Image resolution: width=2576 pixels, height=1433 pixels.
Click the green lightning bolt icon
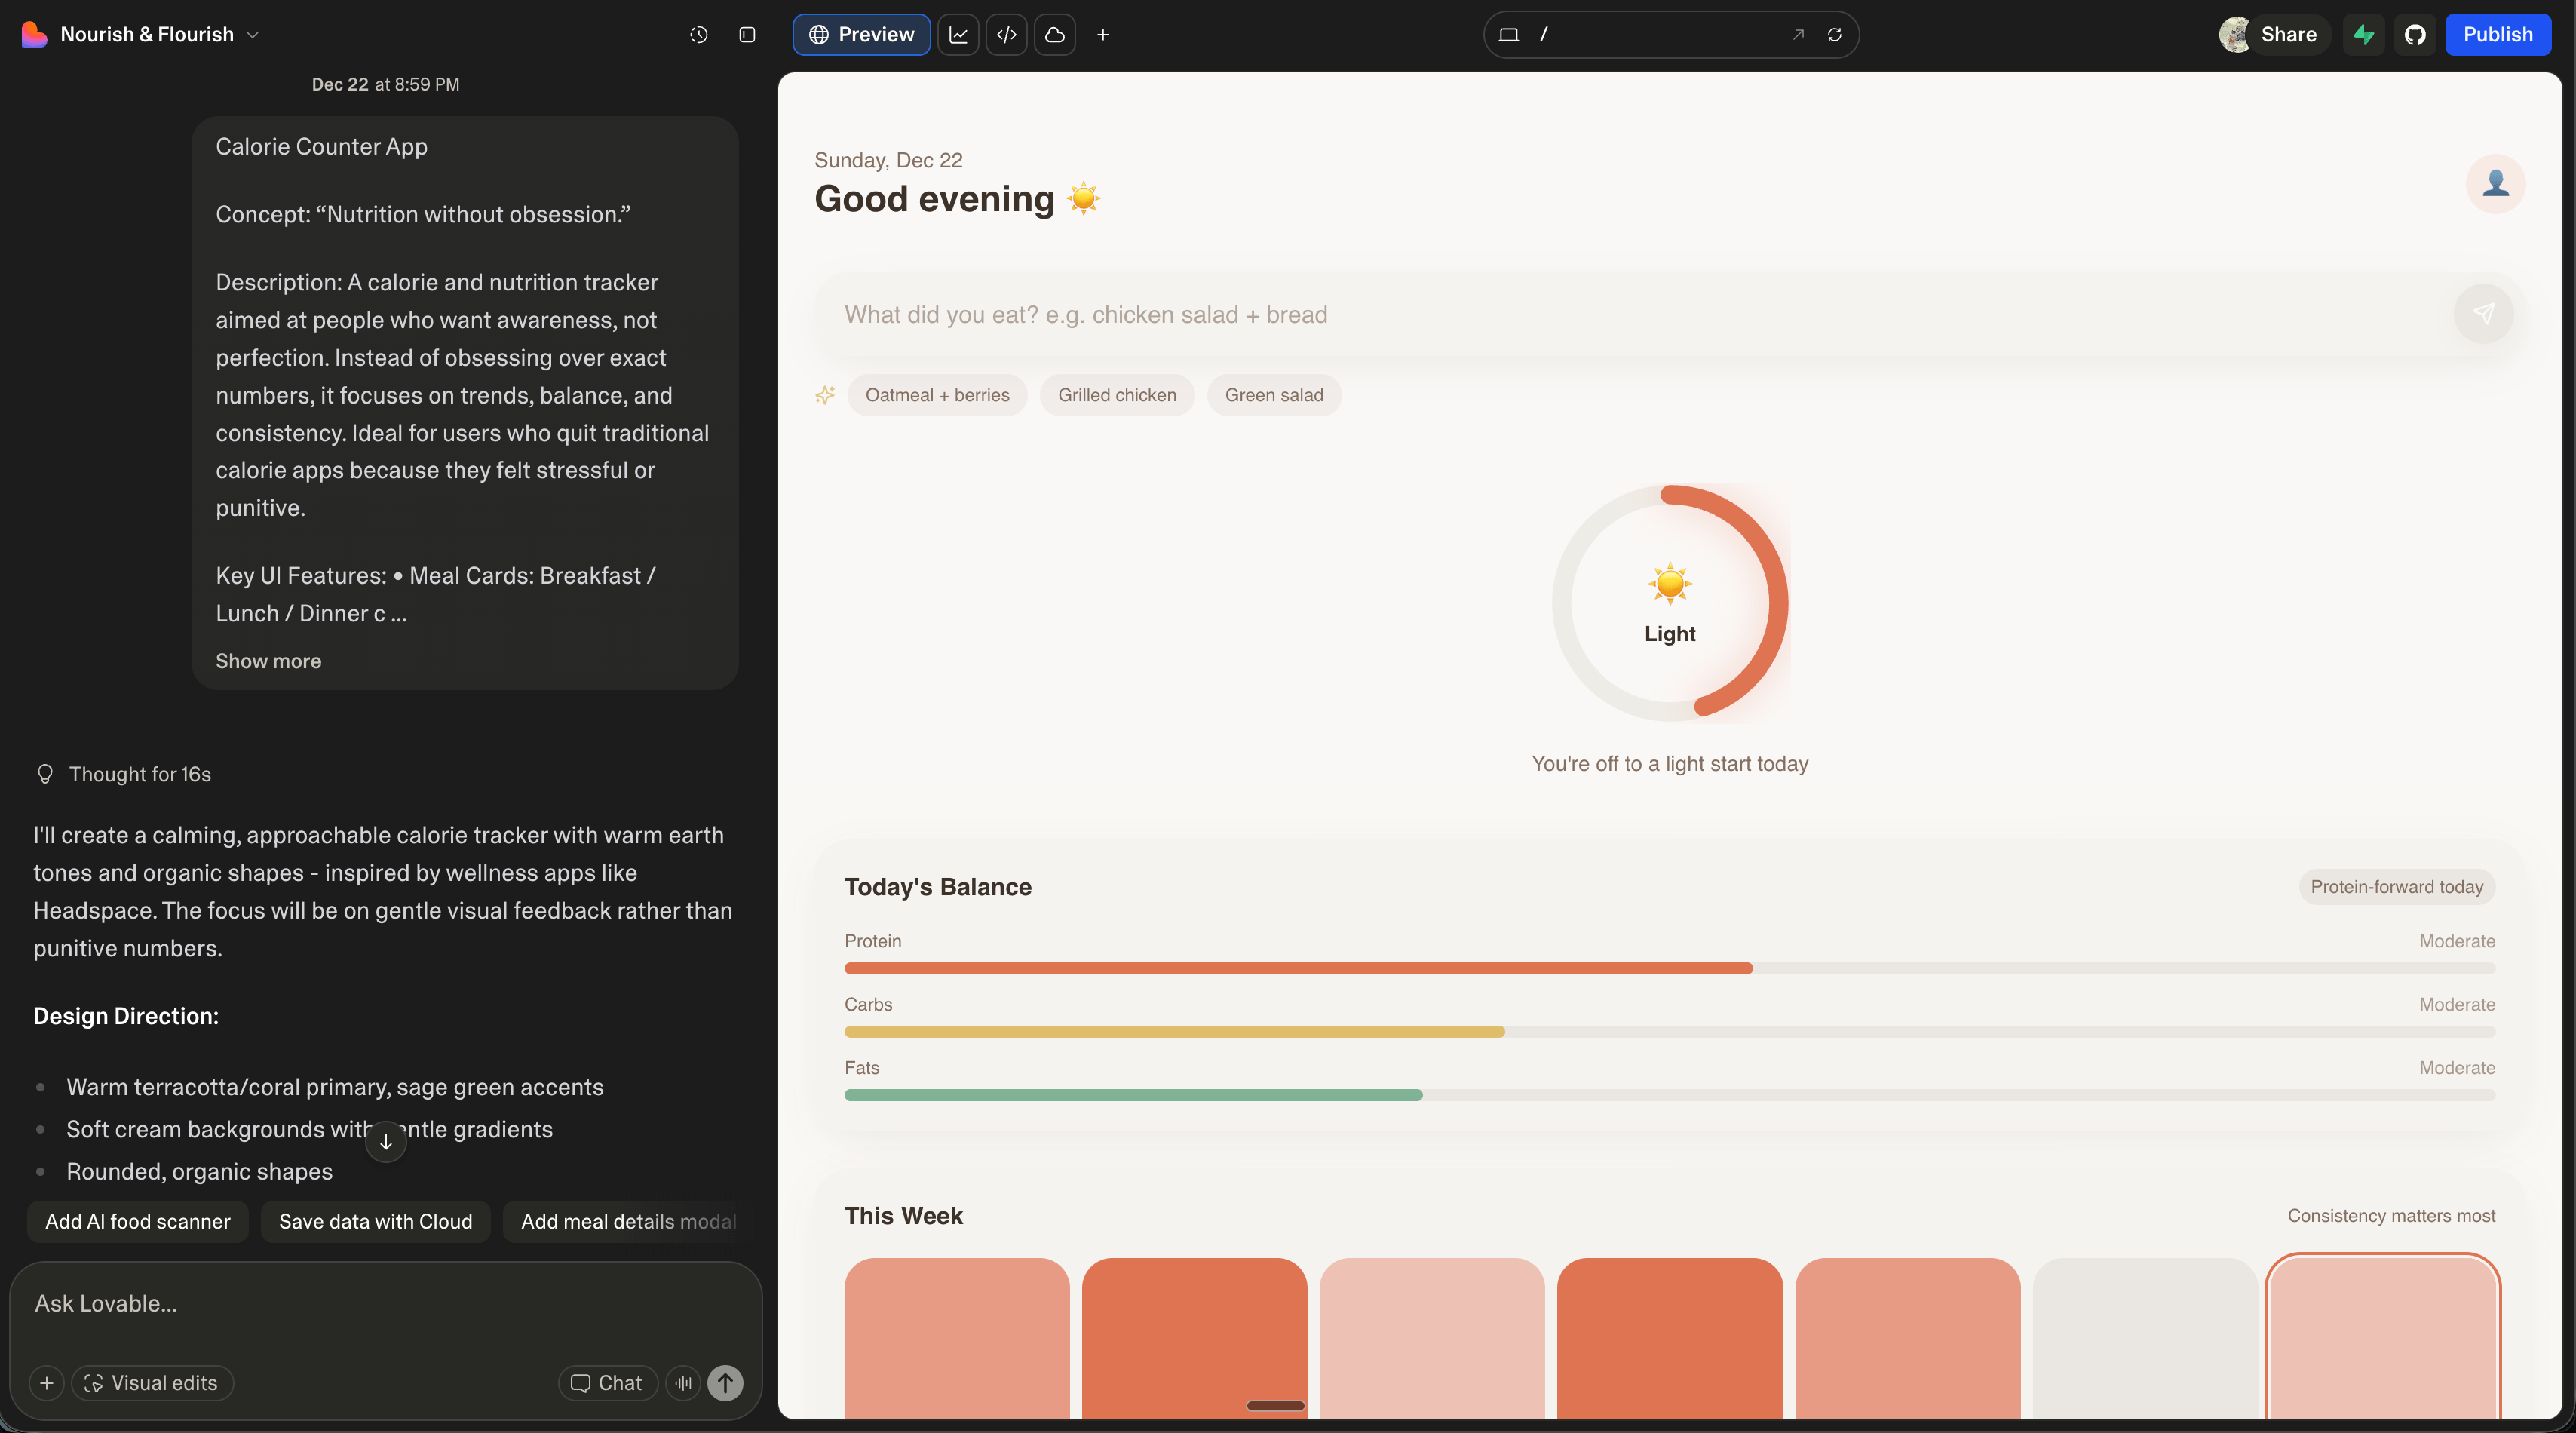pyautogui.click(x=2364, y=35)
